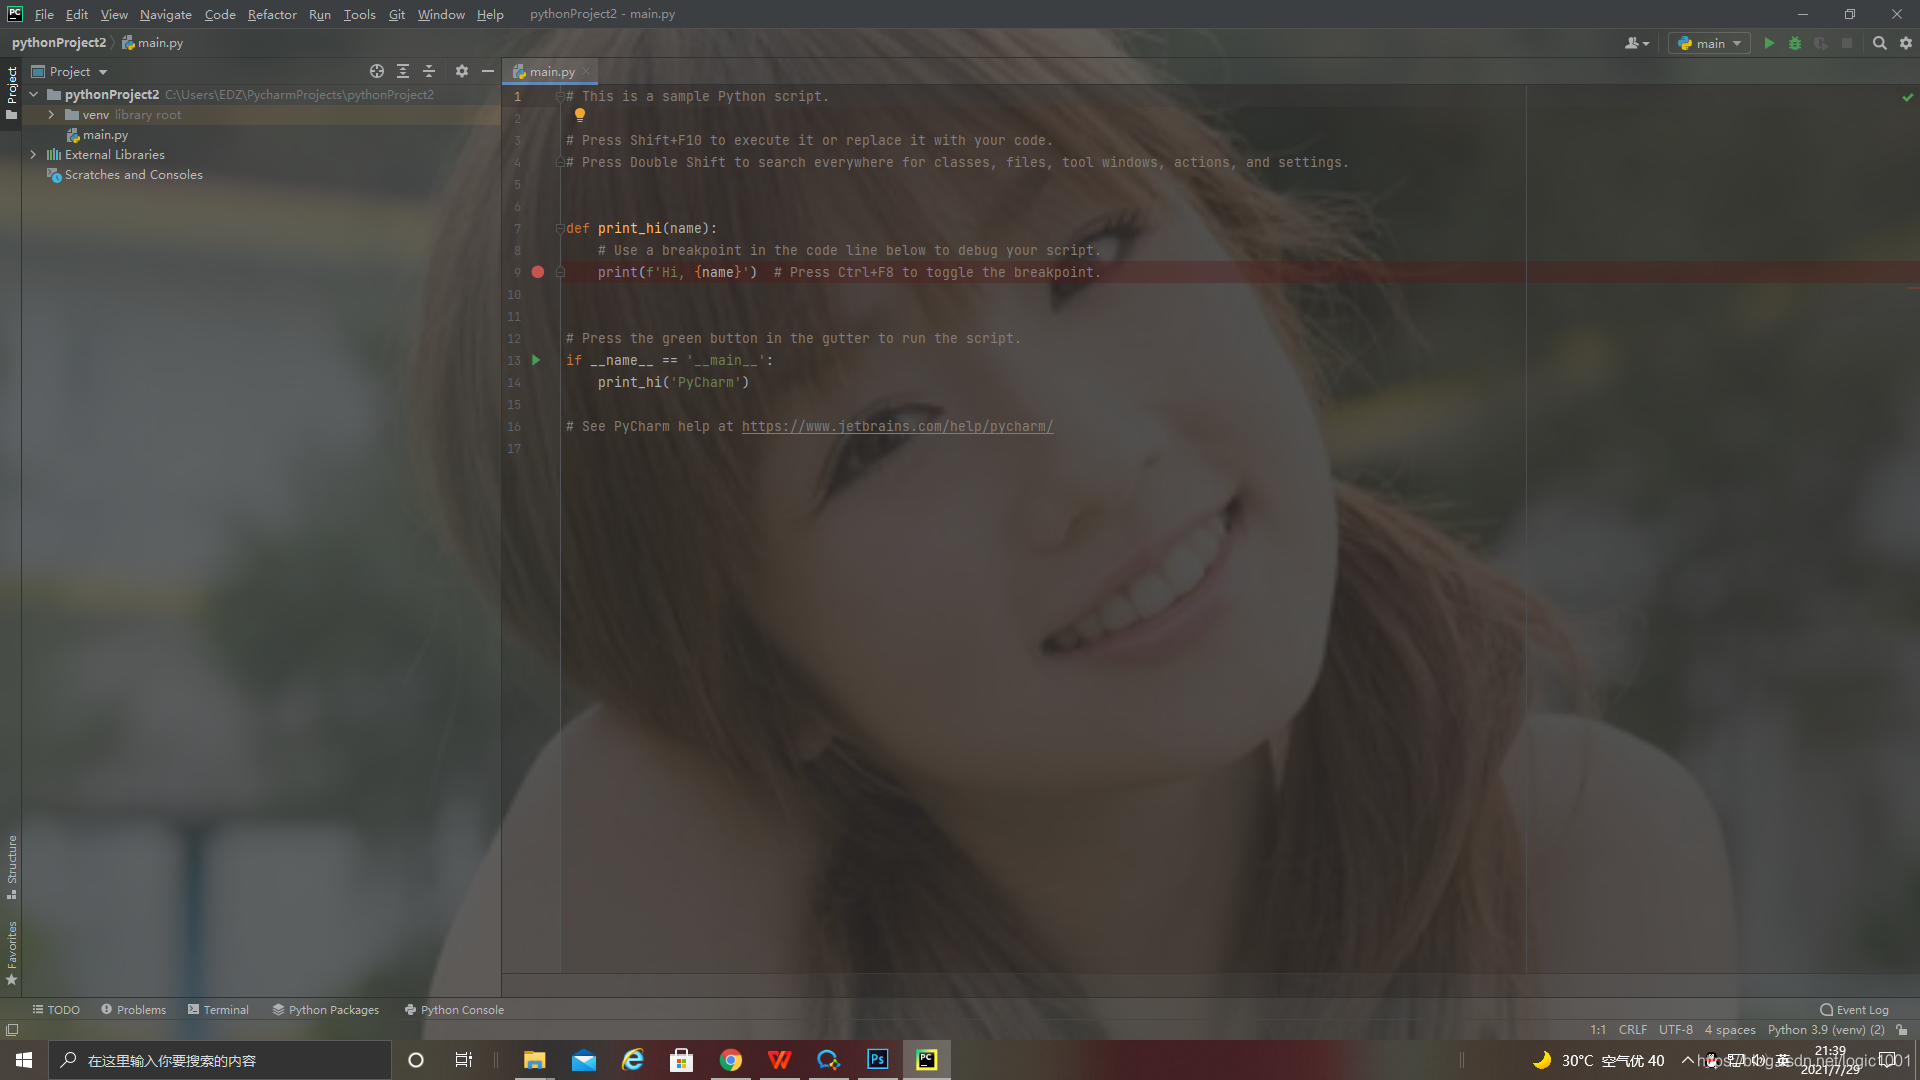Switch Python 3.9 (venv) interpreter
1920x1080 pixels.
tap(1826, 1030)
